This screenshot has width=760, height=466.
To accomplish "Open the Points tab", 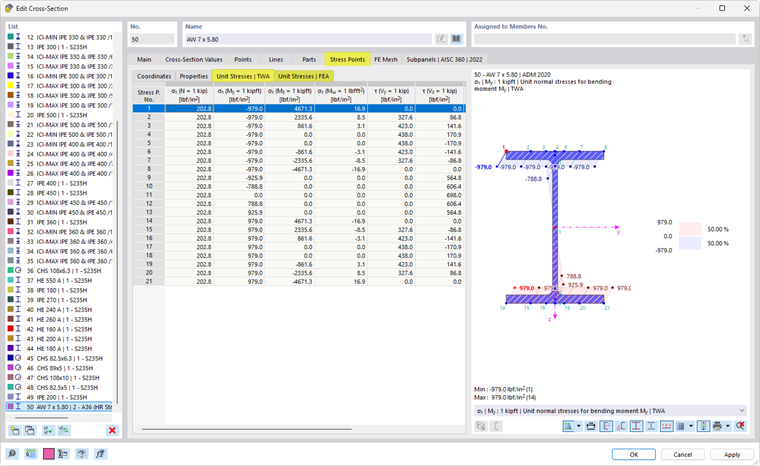I will coord(243,59).
